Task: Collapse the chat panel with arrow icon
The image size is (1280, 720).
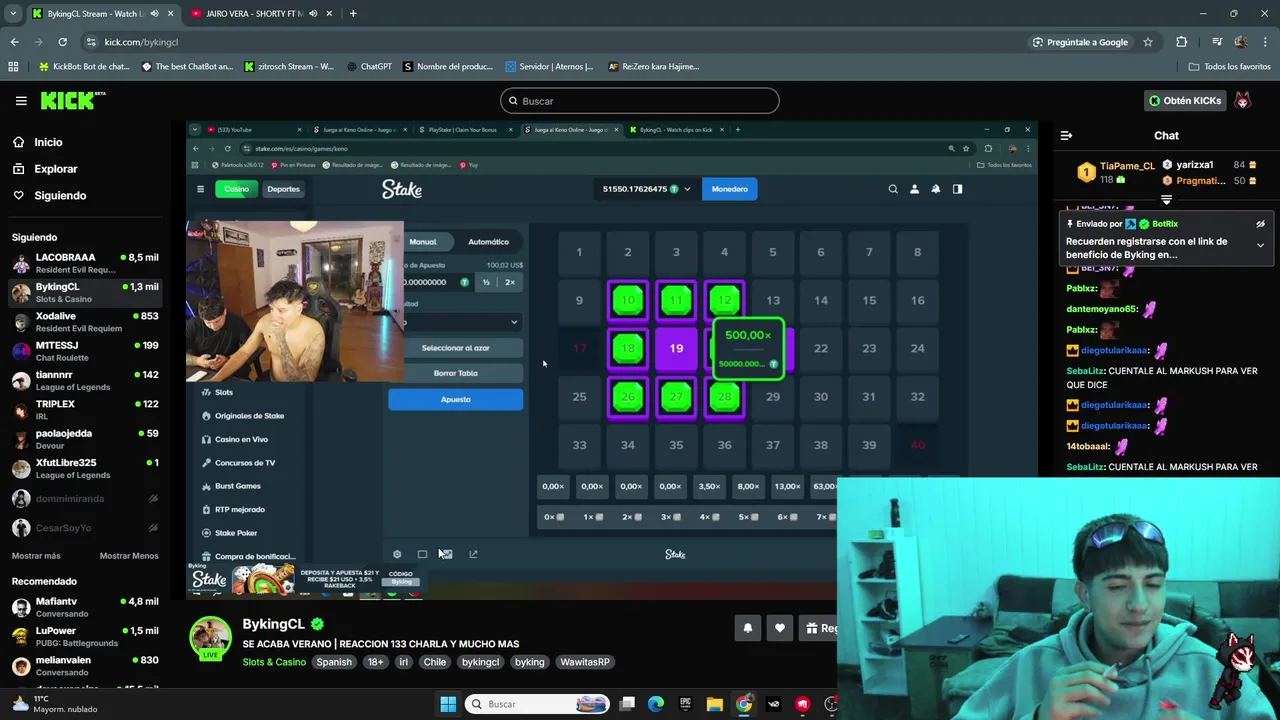Action: click(x=1066, y=136)
